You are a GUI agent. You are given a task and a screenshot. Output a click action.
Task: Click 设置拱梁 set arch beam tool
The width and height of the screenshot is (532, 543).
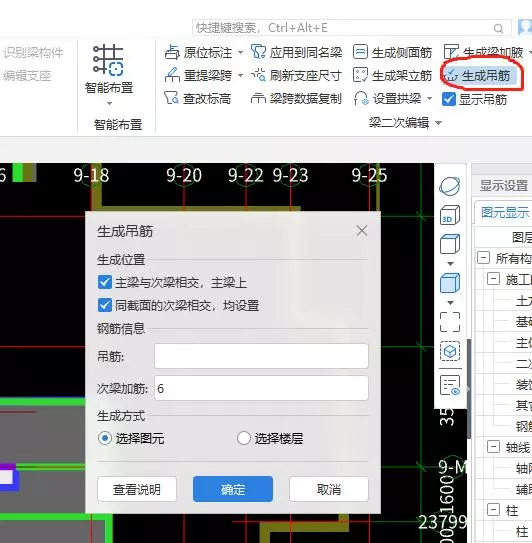click(x=388, y=99)
